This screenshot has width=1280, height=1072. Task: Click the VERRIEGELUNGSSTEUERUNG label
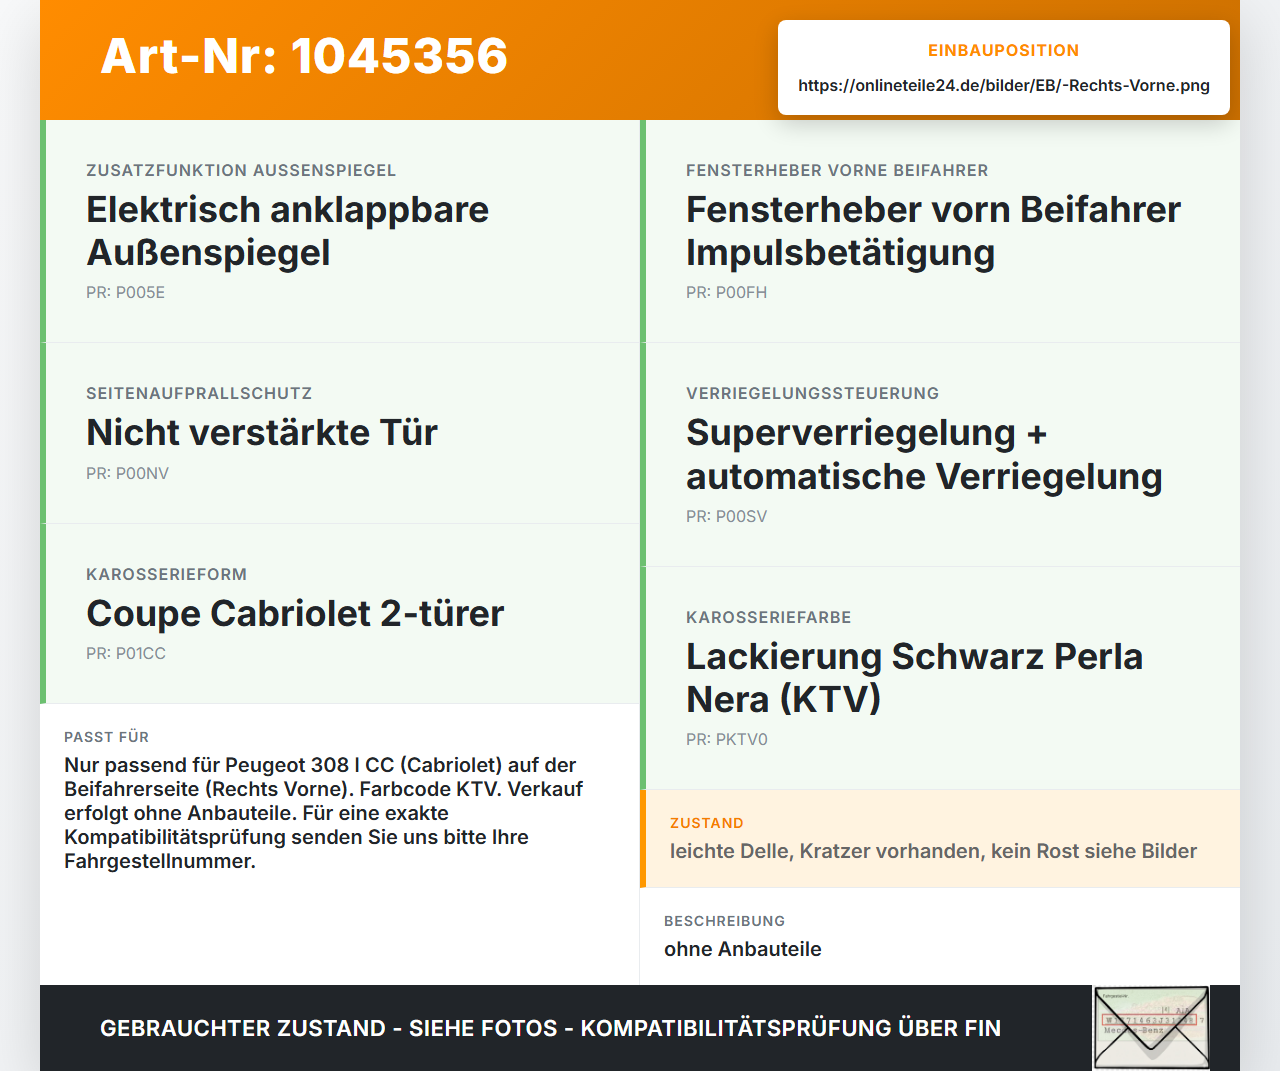tap(813, 393)
